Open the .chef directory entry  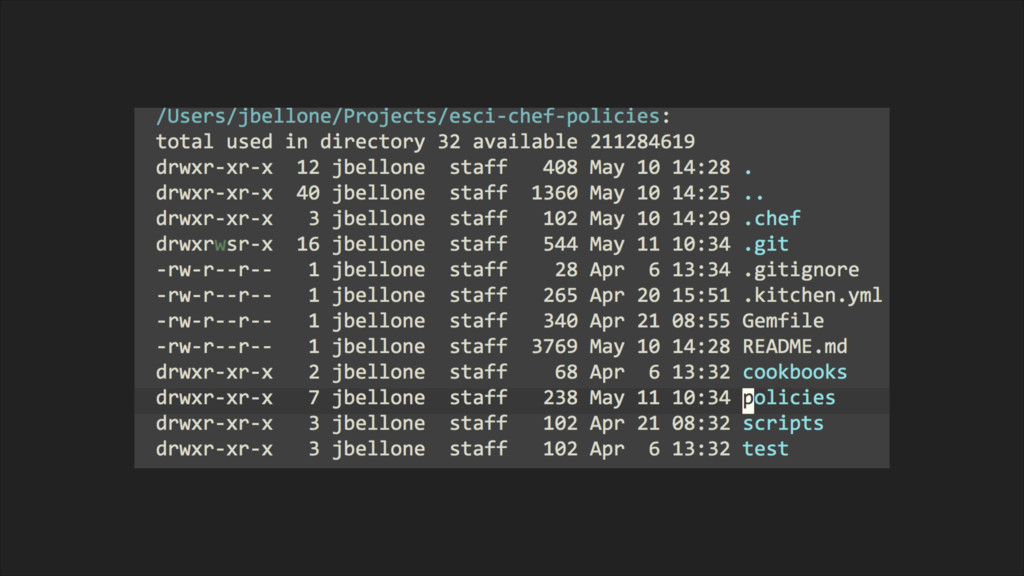[x=771, y=218]
